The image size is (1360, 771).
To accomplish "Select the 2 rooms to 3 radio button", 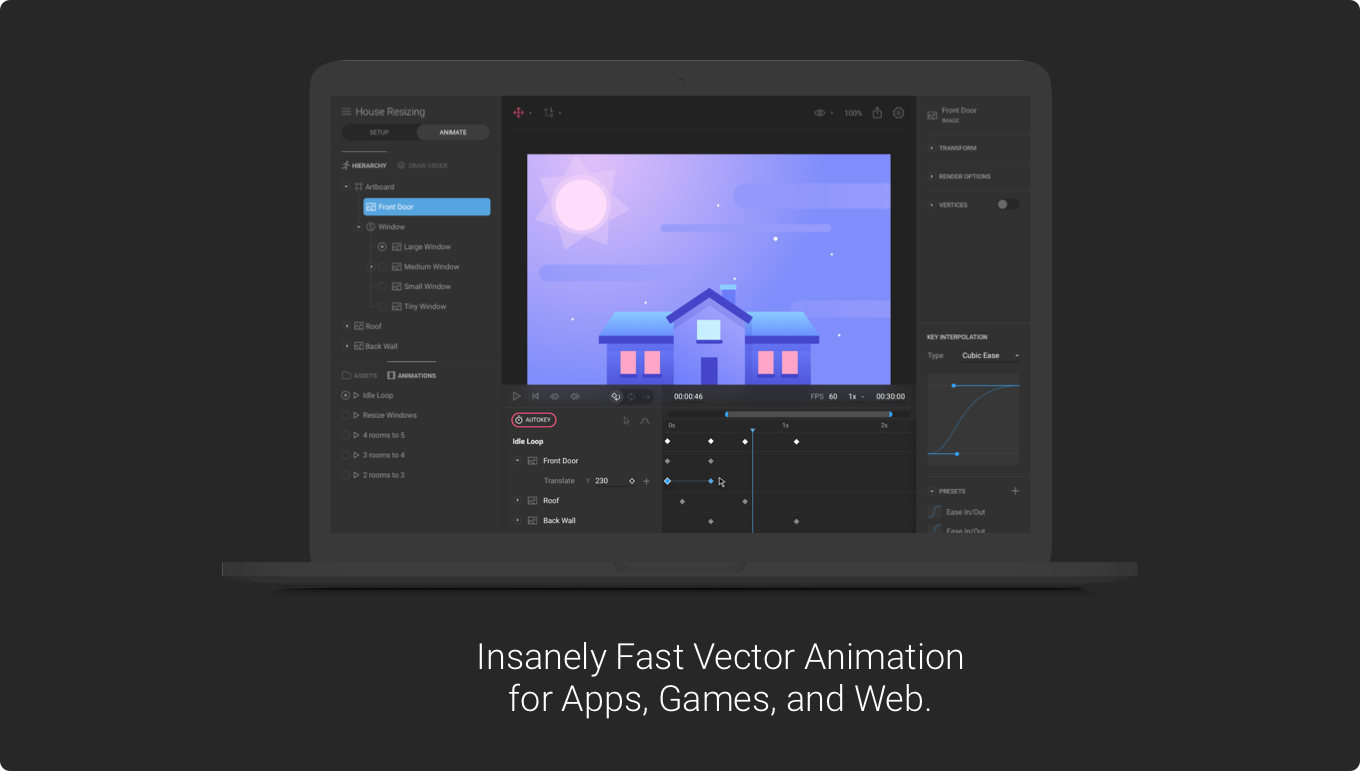I will point(346,475).
